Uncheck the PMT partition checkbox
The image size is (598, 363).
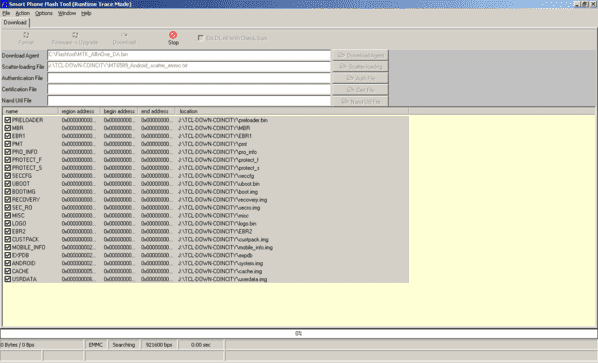pyautogui.click(x=8, y=144)
